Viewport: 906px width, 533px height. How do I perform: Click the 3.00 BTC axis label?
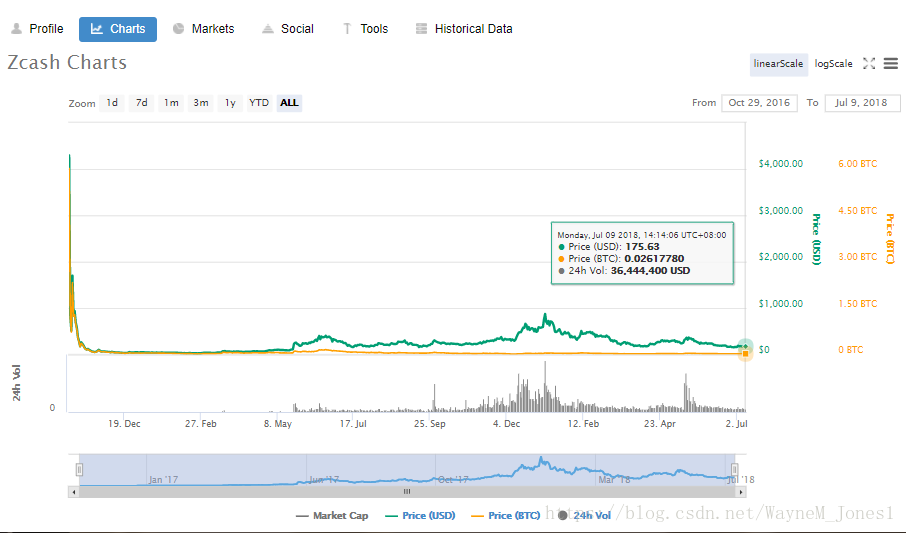click(857, 257)
